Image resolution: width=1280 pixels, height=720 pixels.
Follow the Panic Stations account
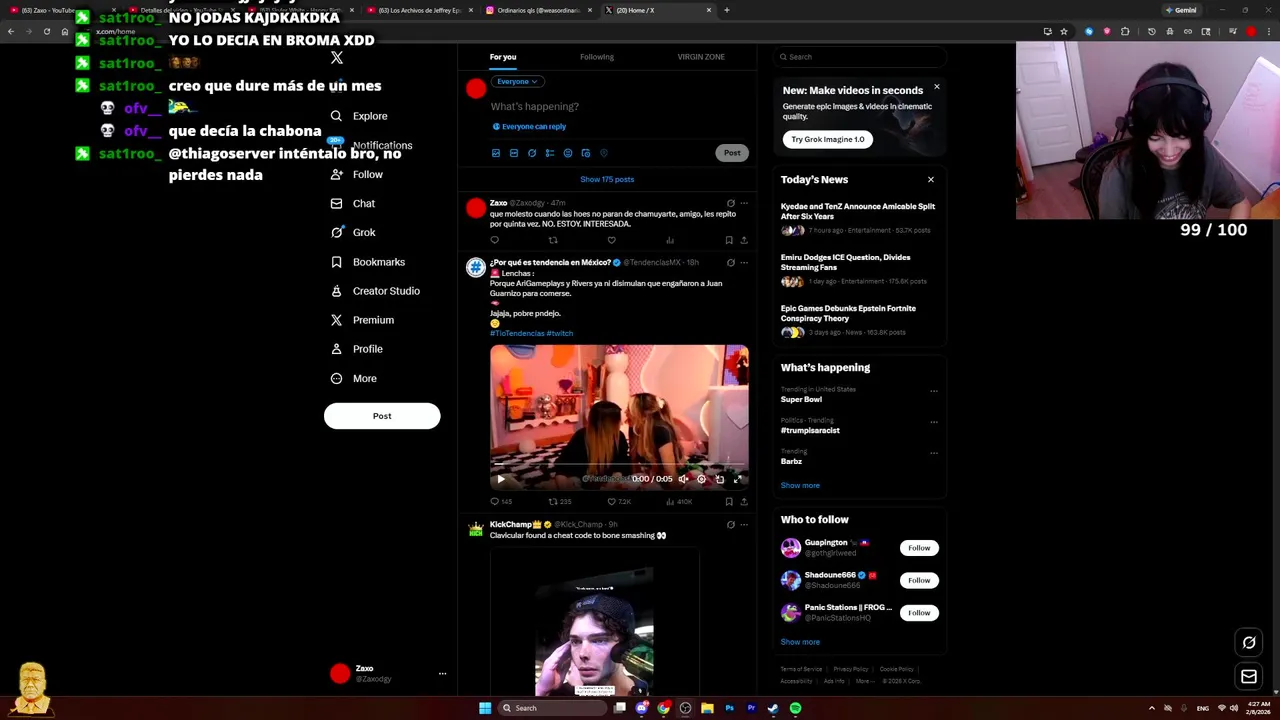[919, 613]
